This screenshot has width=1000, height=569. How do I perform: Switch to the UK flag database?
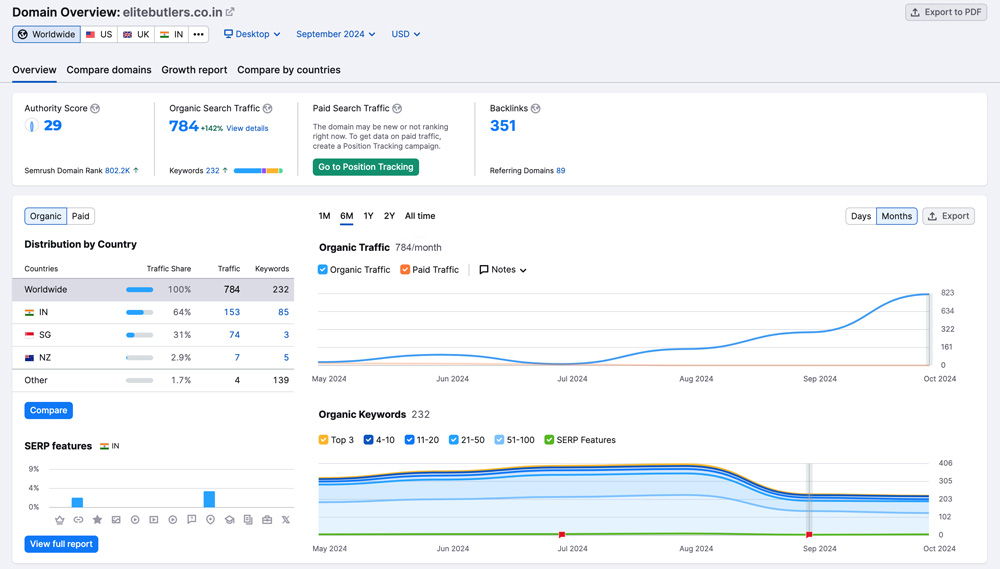click(x=136, y=34)
